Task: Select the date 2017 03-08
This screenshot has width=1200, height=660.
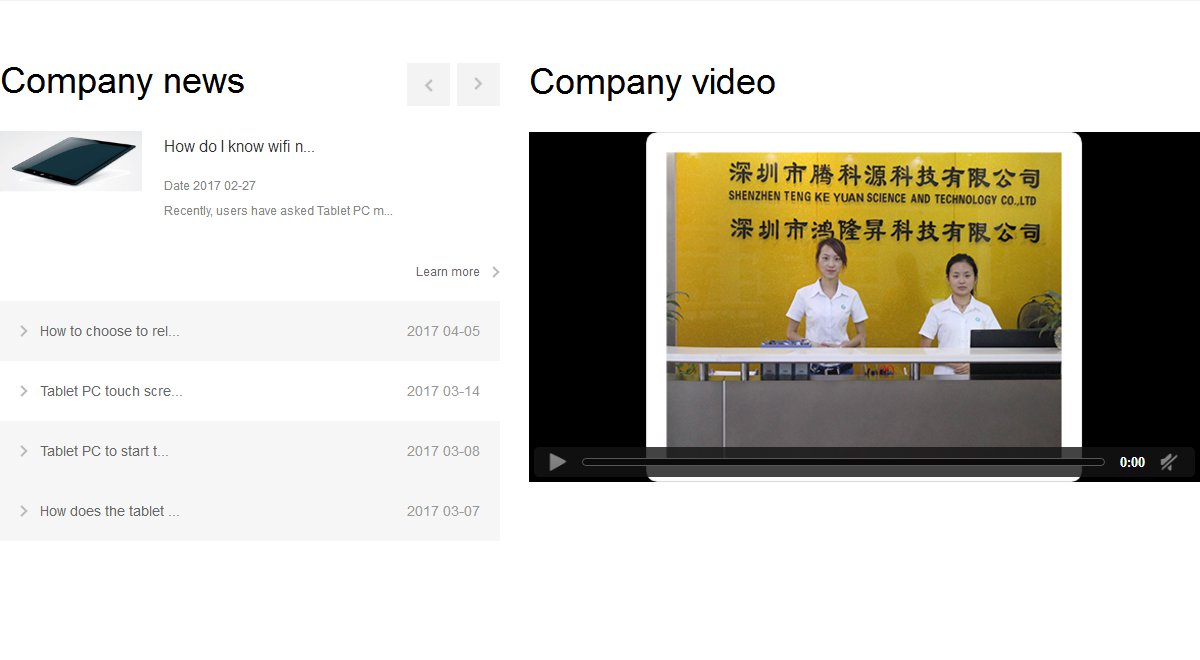Action: (443, 451)
